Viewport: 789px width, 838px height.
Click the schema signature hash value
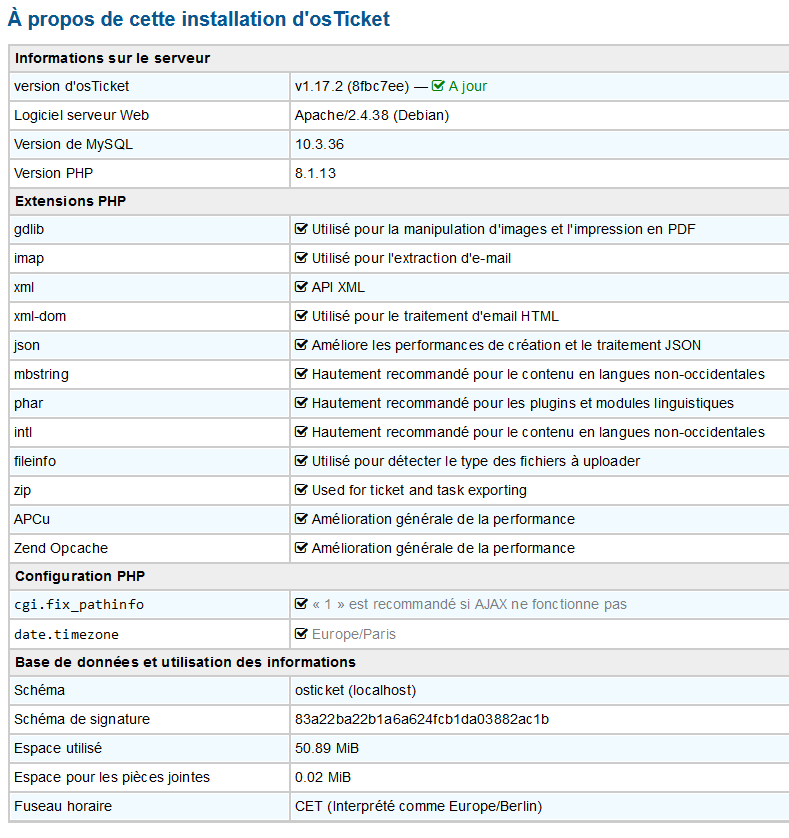point(422,719)
